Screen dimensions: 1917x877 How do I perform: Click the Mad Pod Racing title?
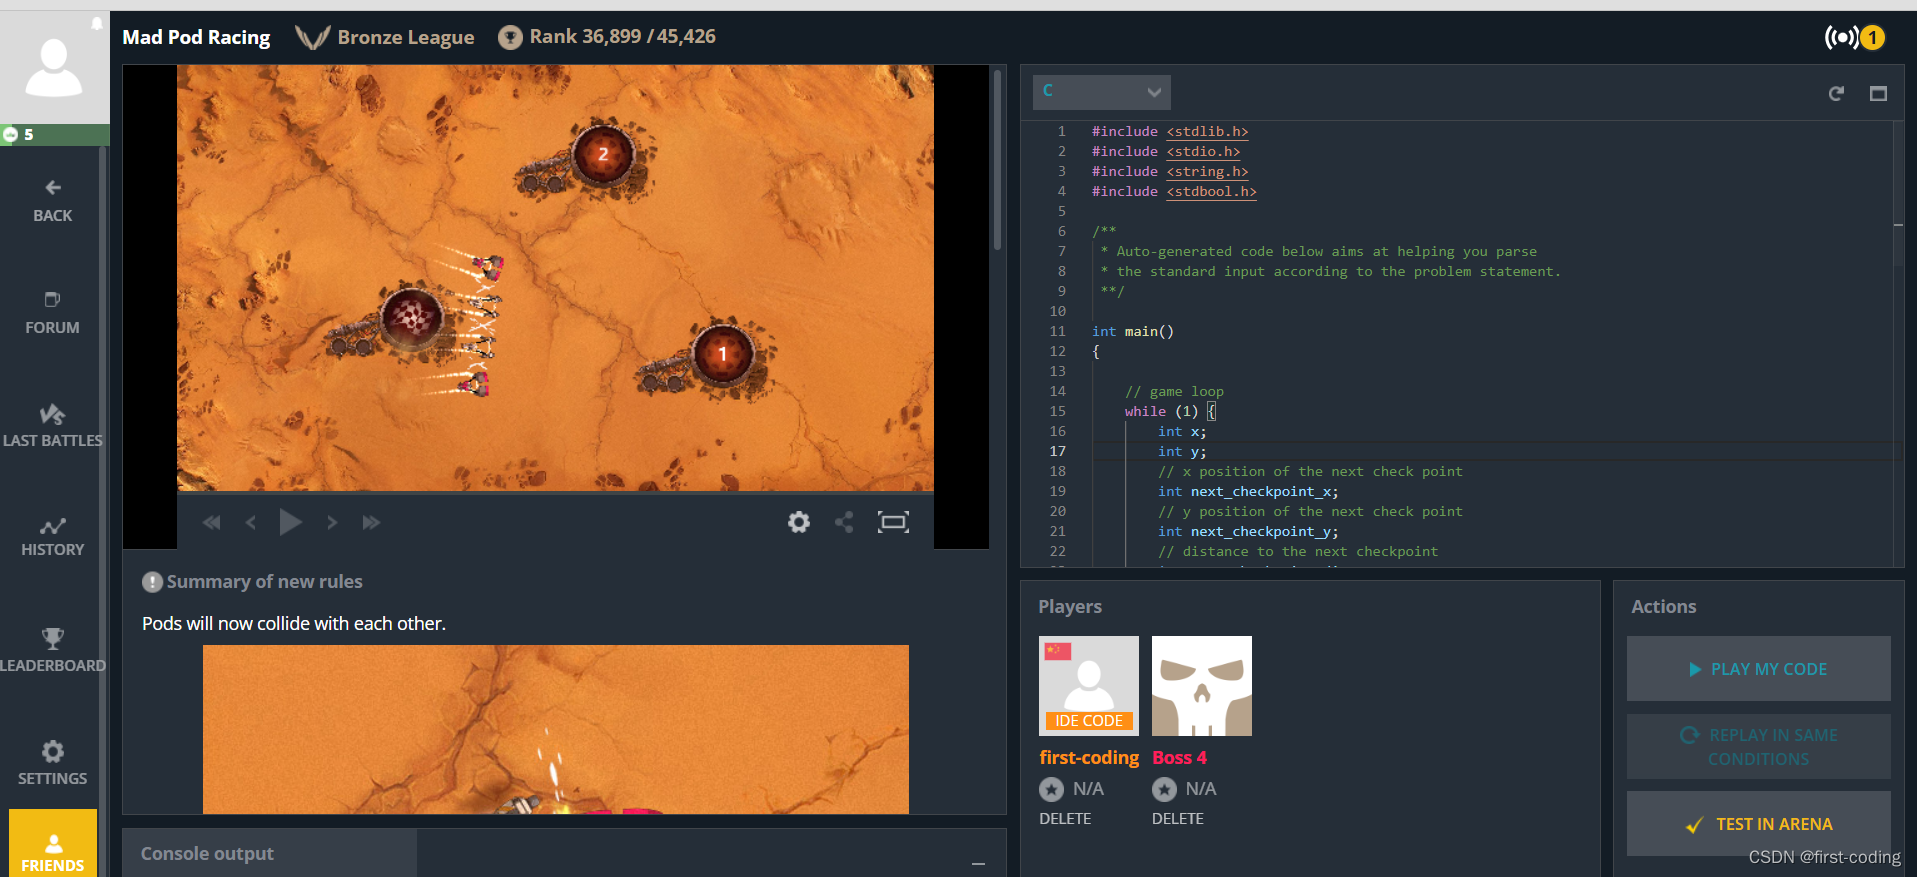click(x=196, y=37)
